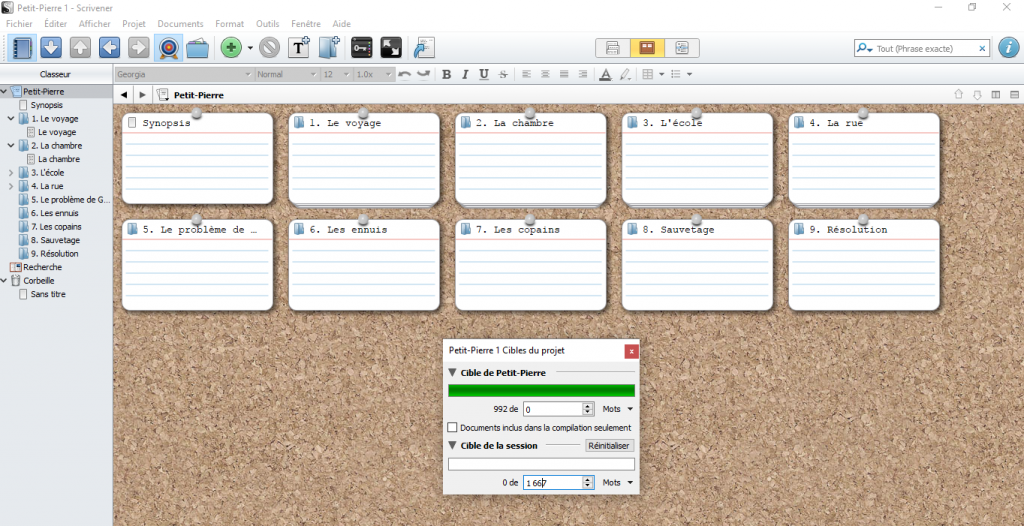Clear the search field with X
This screenshot has width=1024, height=526.
click(x=982, y=48)
